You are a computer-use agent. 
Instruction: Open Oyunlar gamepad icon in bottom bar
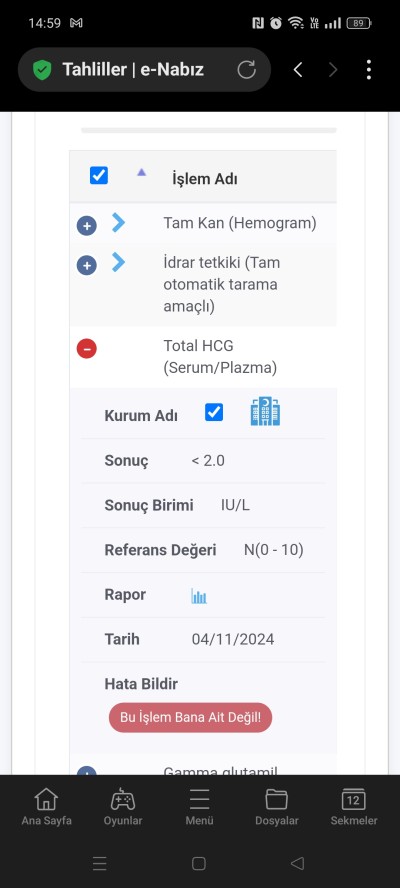click(122, 800)
